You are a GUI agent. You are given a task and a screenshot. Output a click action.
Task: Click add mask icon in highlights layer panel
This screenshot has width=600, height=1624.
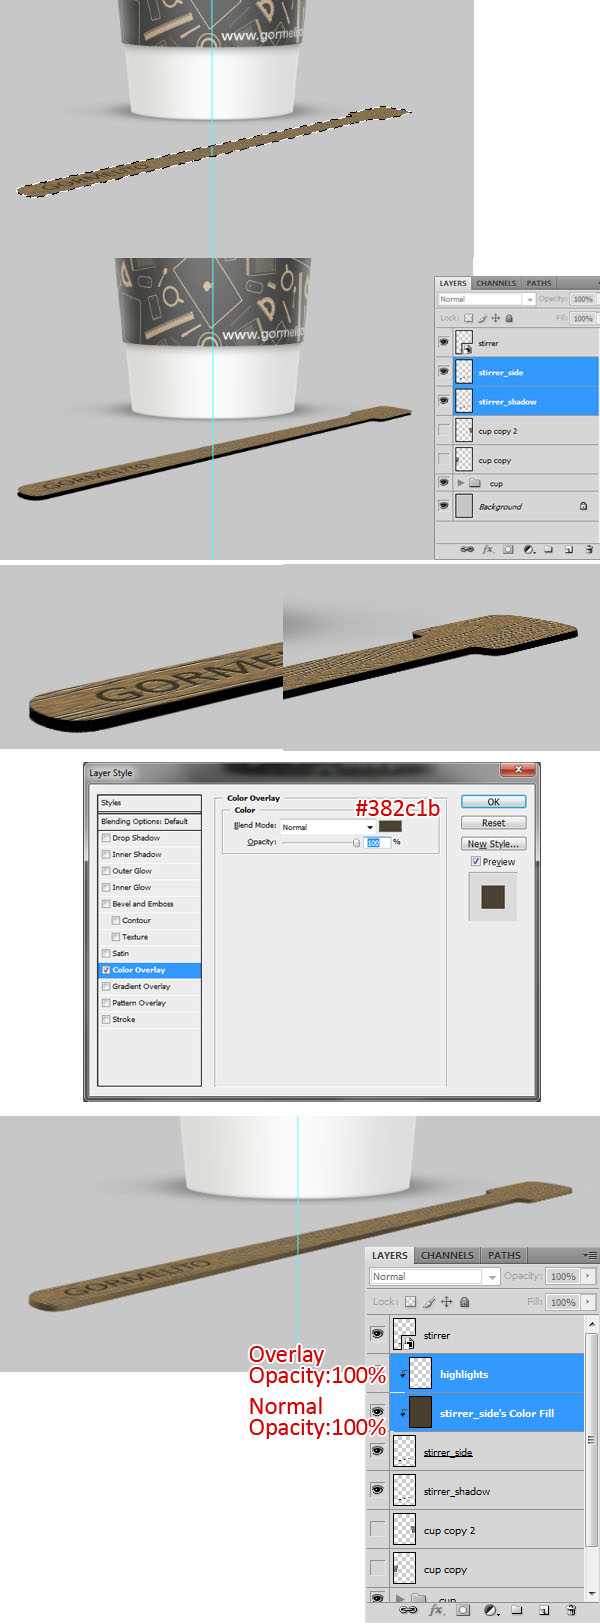(x=463, y=1610)
